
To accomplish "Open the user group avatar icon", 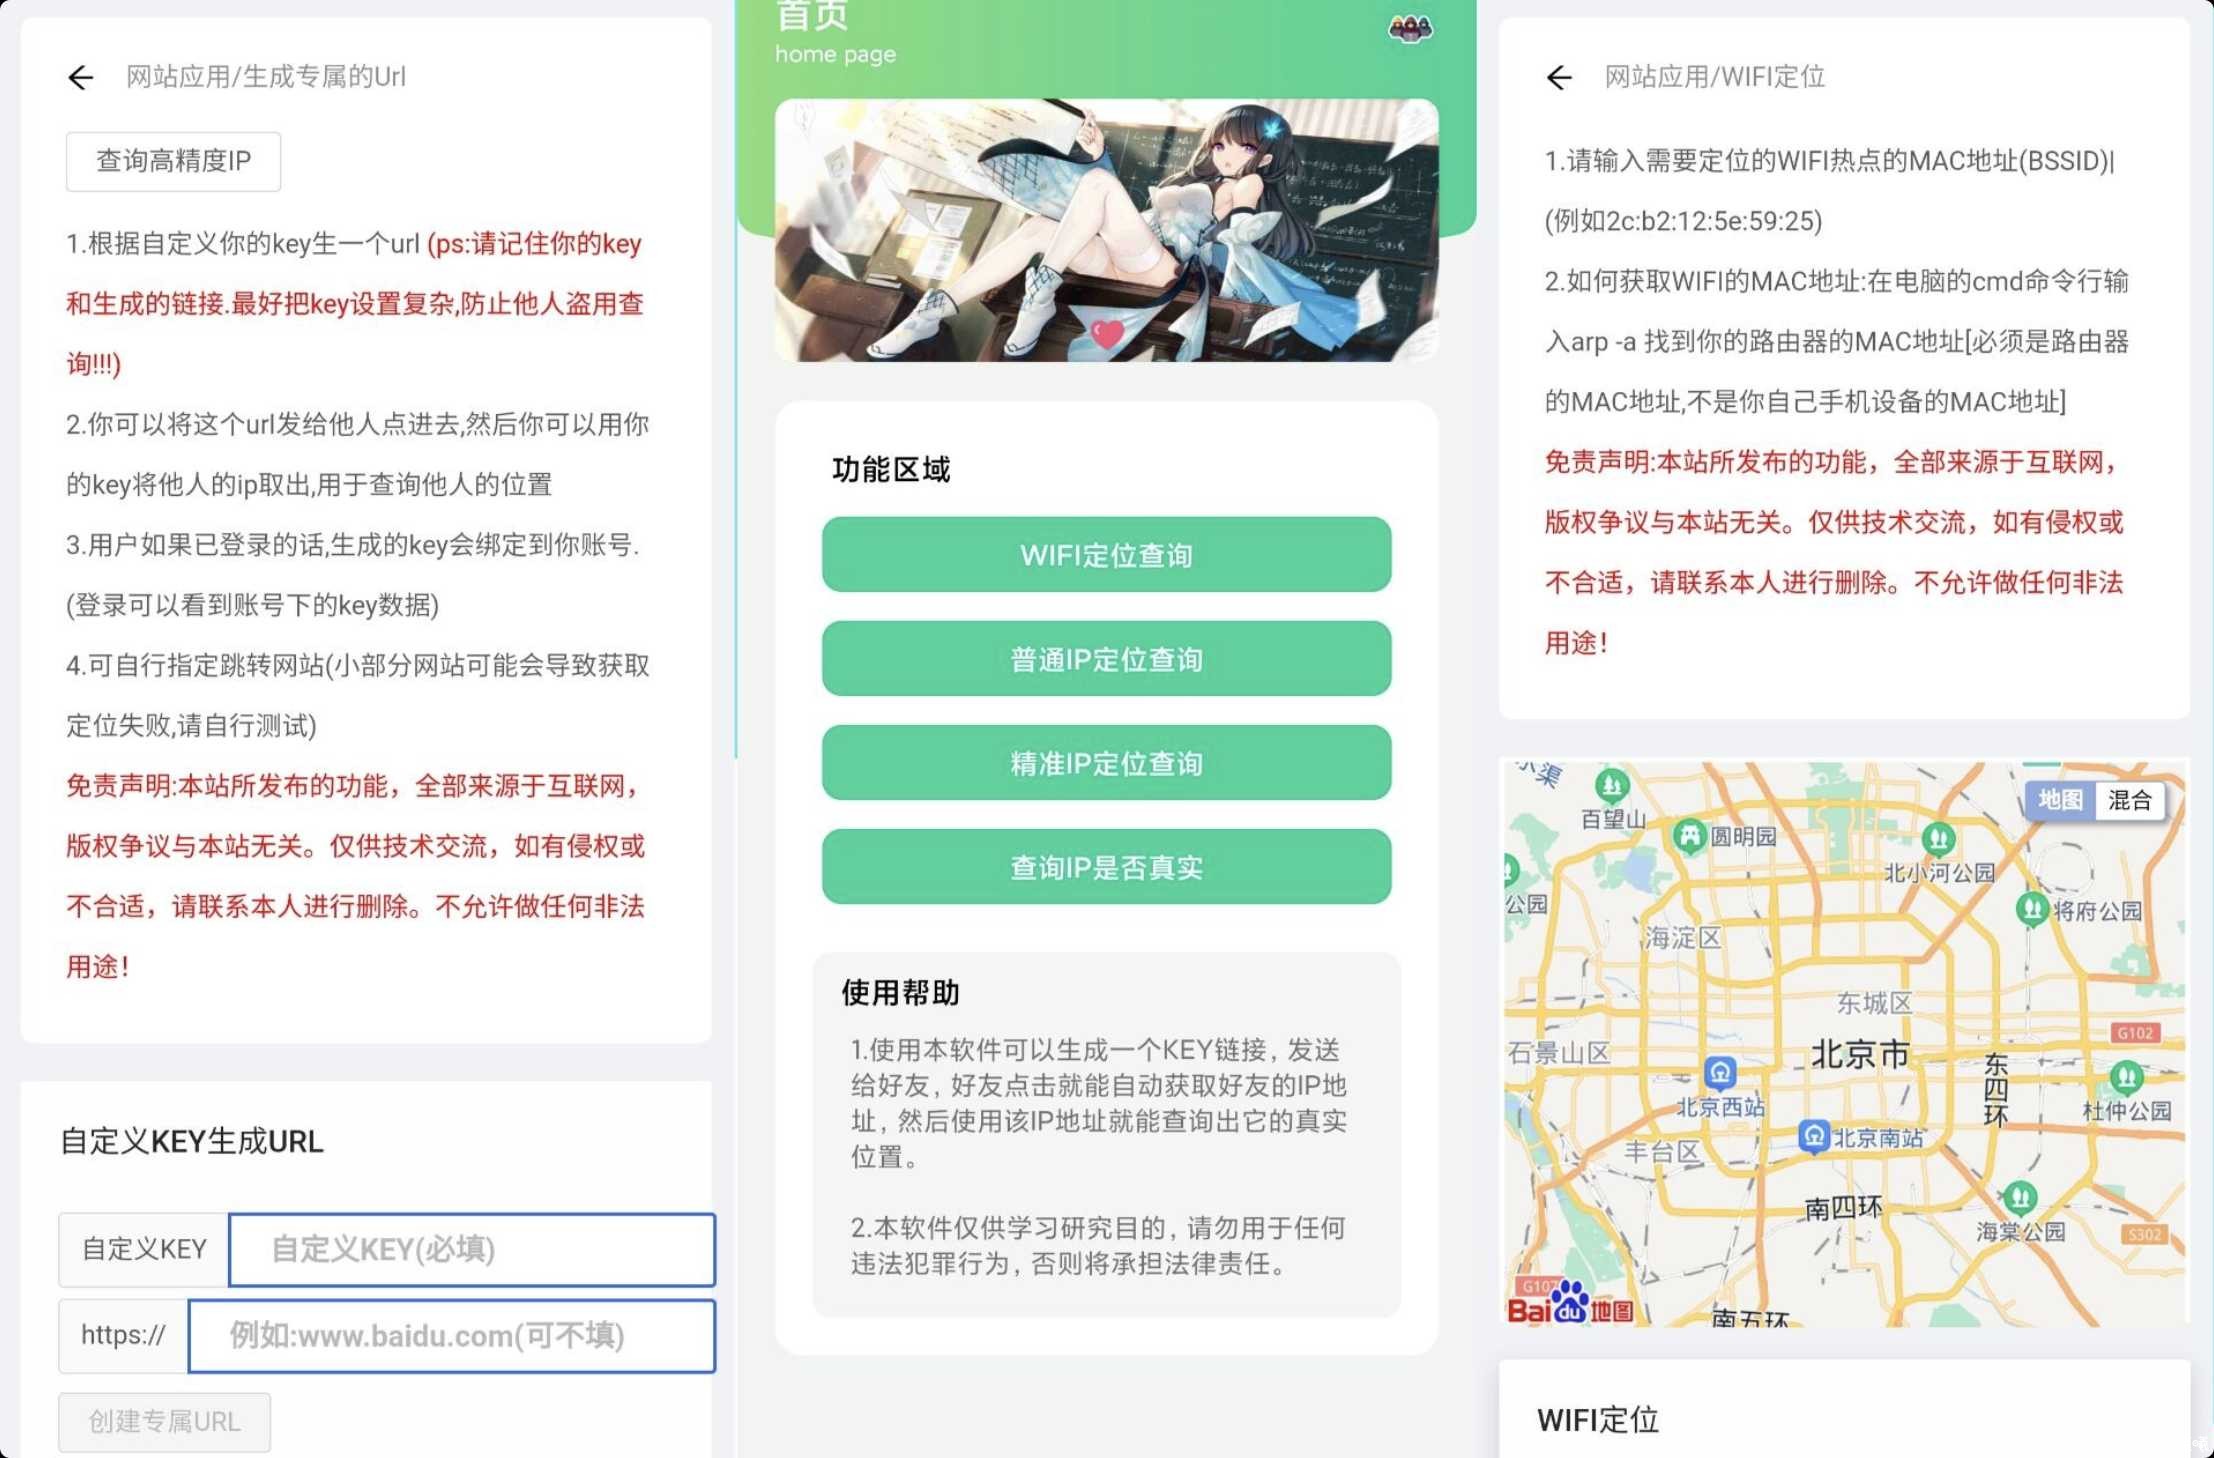I will (x=1410, y=28).
